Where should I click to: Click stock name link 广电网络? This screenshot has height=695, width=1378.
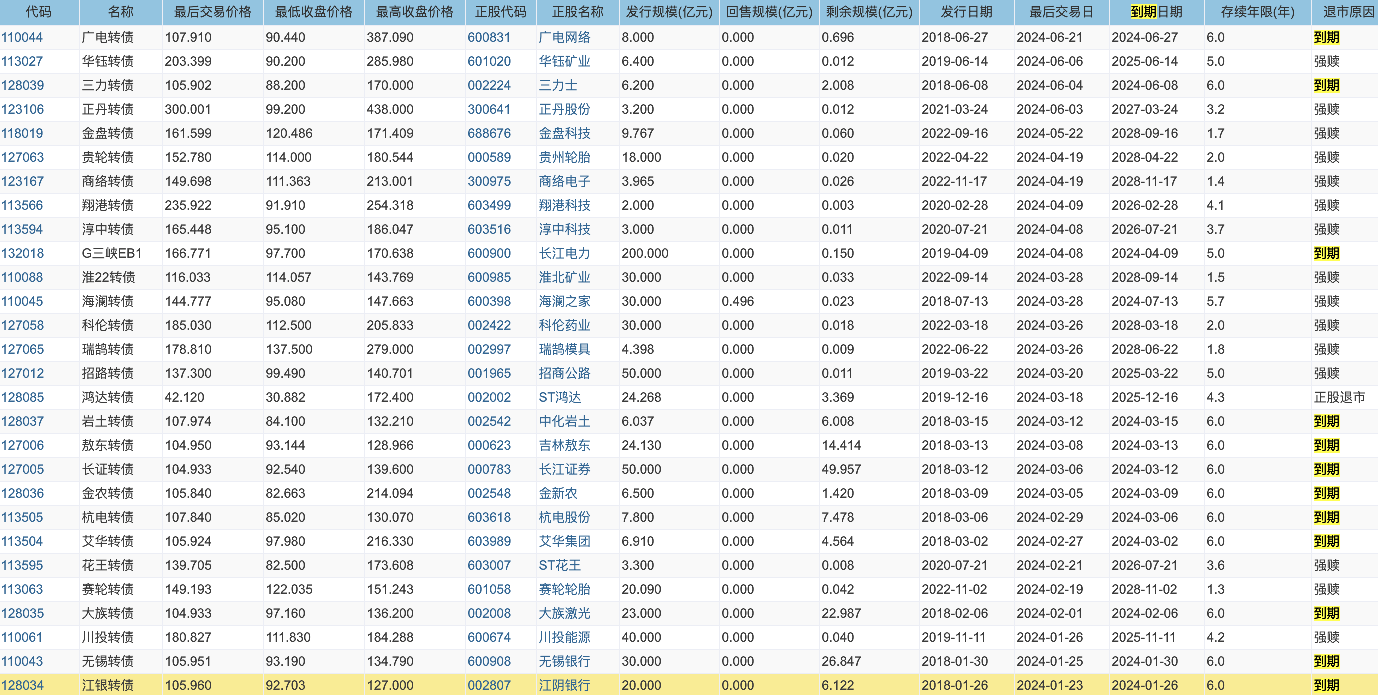[x=565, y=37]
